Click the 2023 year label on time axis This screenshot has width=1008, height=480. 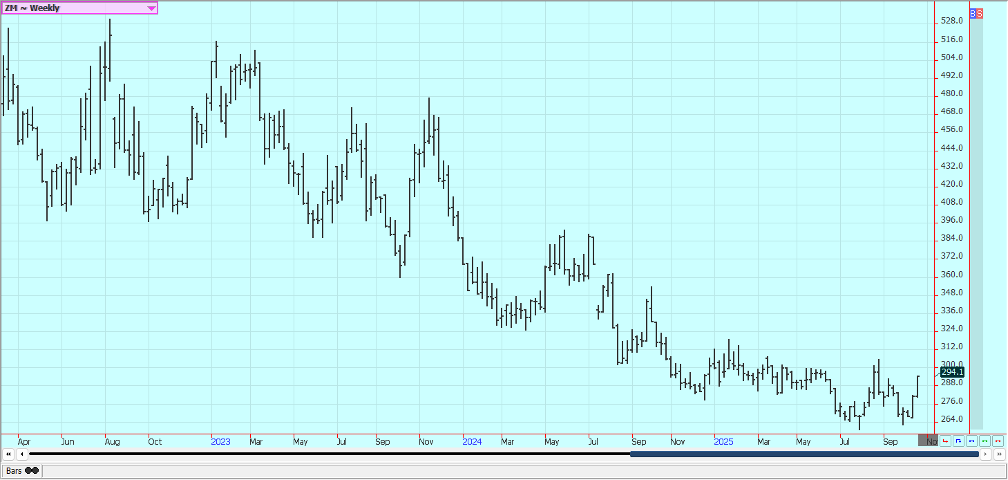point(221,440)
